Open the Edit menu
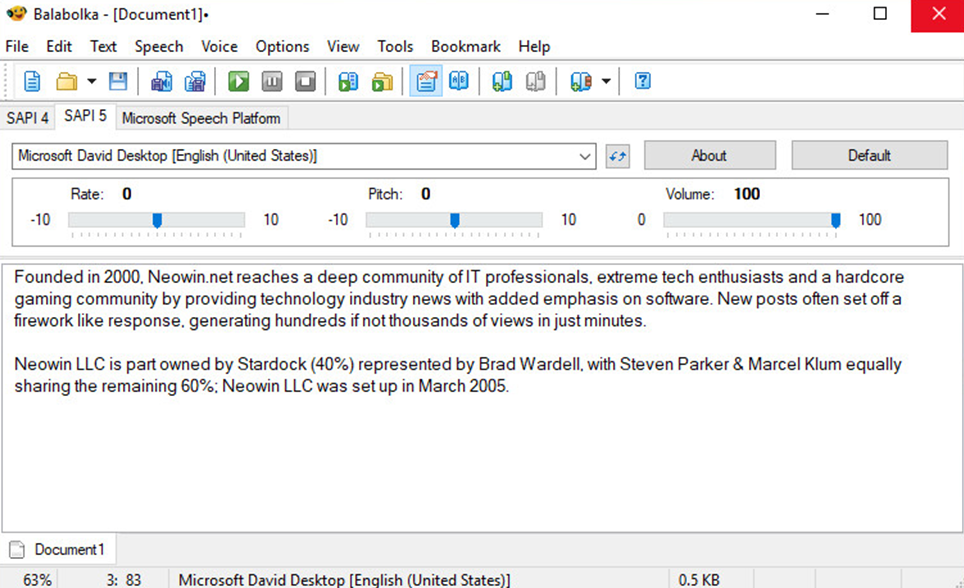The height and width of the screenshot is (588, 964). [59, 47]
